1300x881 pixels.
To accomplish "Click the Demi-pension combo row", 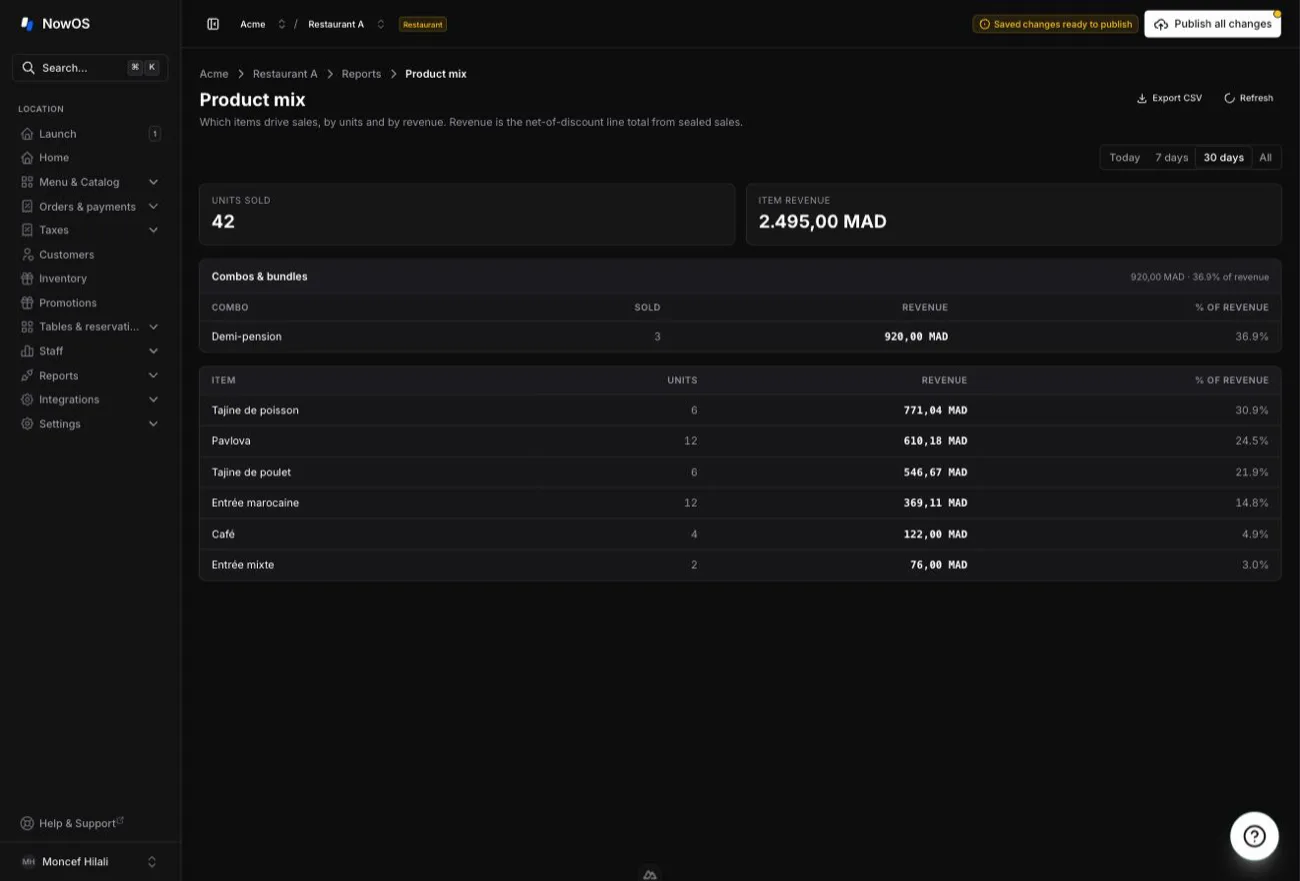I will pyautogui.click(x=740, y=337).
